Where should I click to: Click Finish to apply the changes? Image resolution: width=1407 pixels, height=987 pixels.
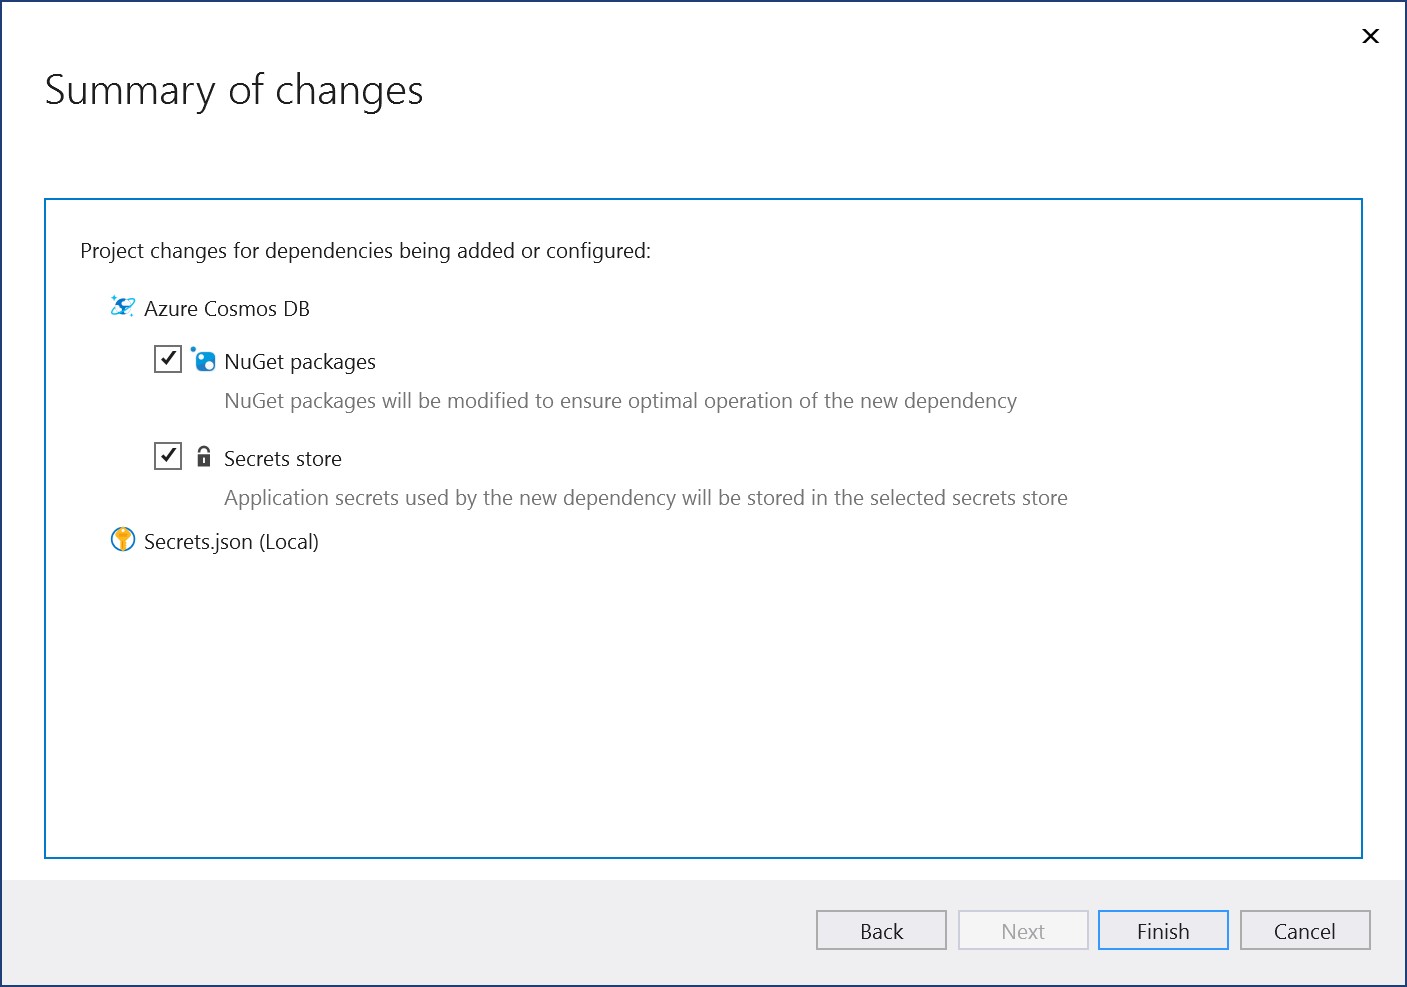pyautogui.click(x=1162, y=930)
